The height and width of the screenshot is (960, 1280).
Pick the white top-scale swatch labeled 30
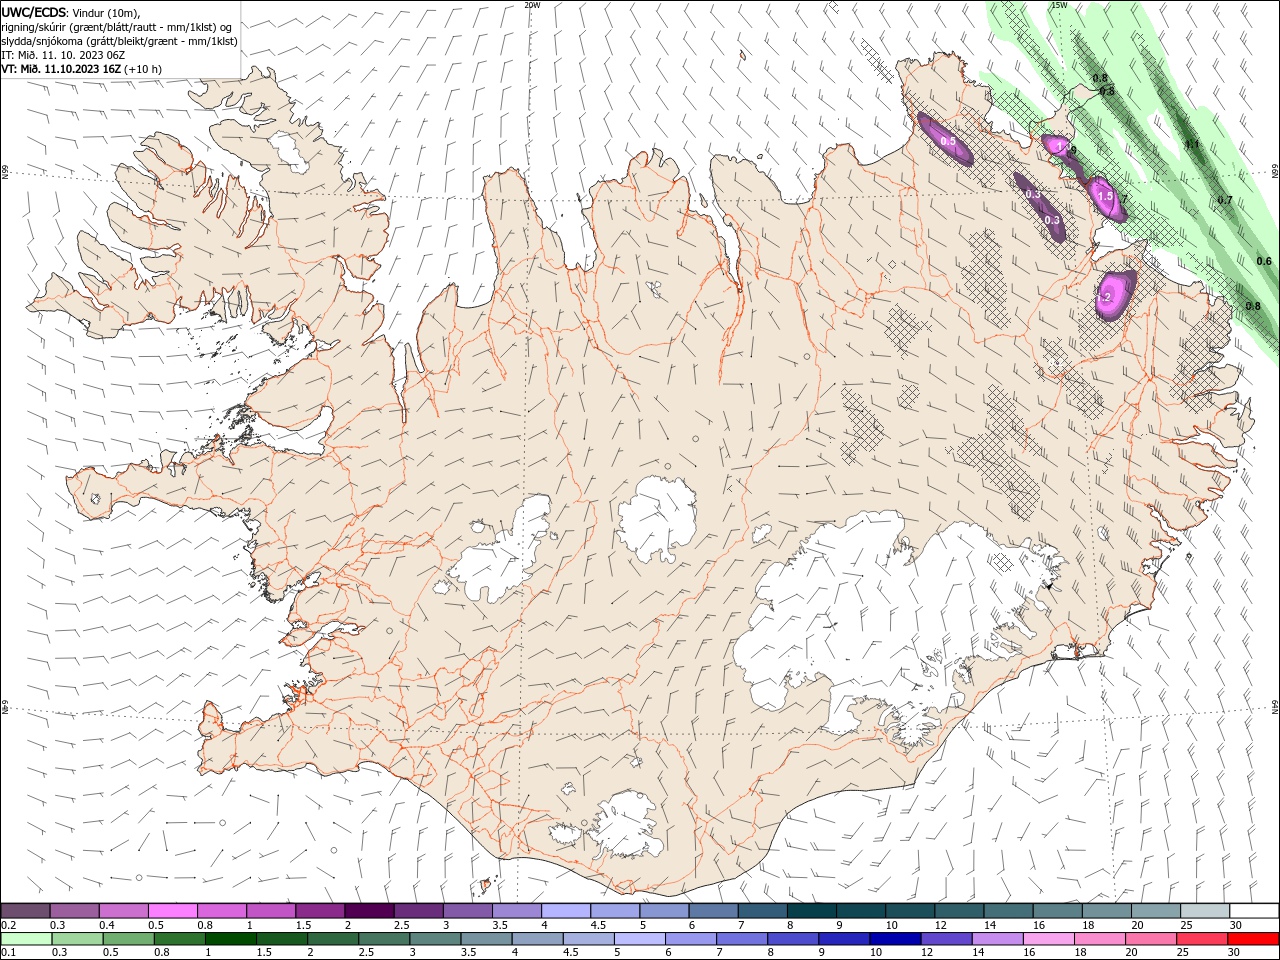tap(1254, 910)
